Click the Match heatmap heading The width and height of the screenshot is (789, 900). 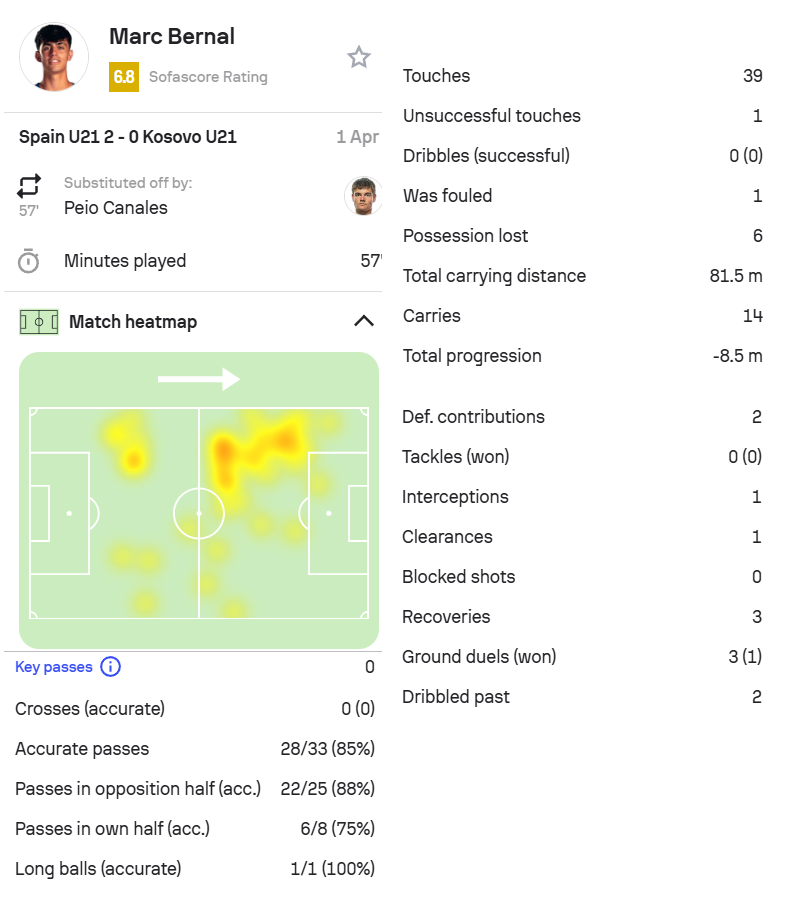[133, 322]
